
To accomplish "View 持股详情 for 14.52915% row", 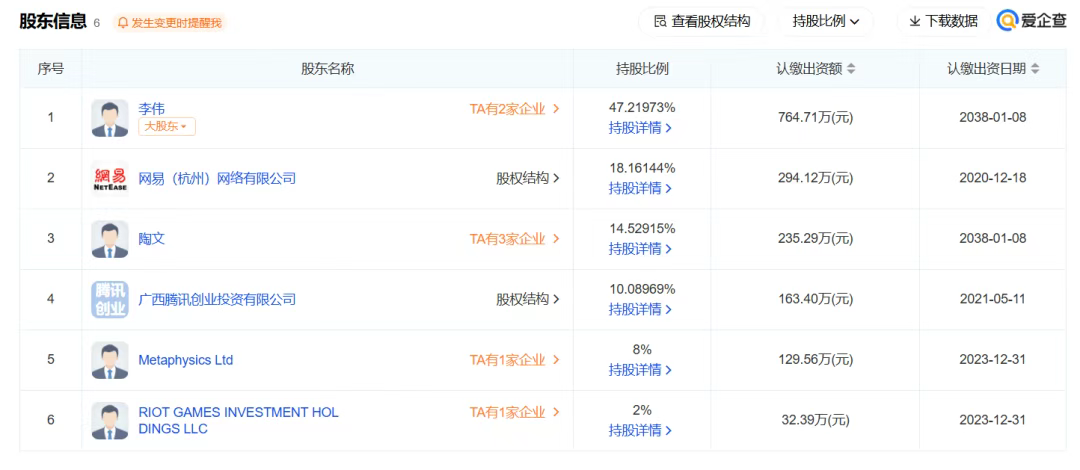I will (x=641, y=249).
